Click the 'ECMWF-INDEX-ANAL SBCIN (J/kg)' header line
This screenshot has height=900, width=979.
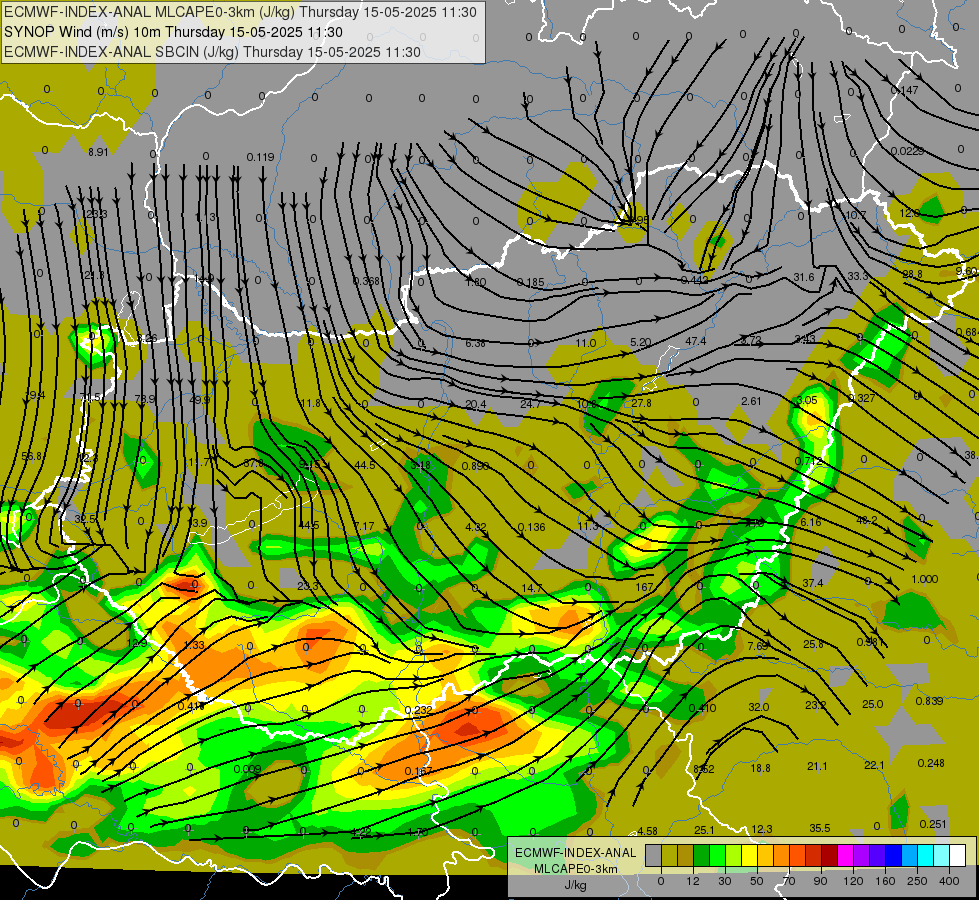tap(212, 52)
